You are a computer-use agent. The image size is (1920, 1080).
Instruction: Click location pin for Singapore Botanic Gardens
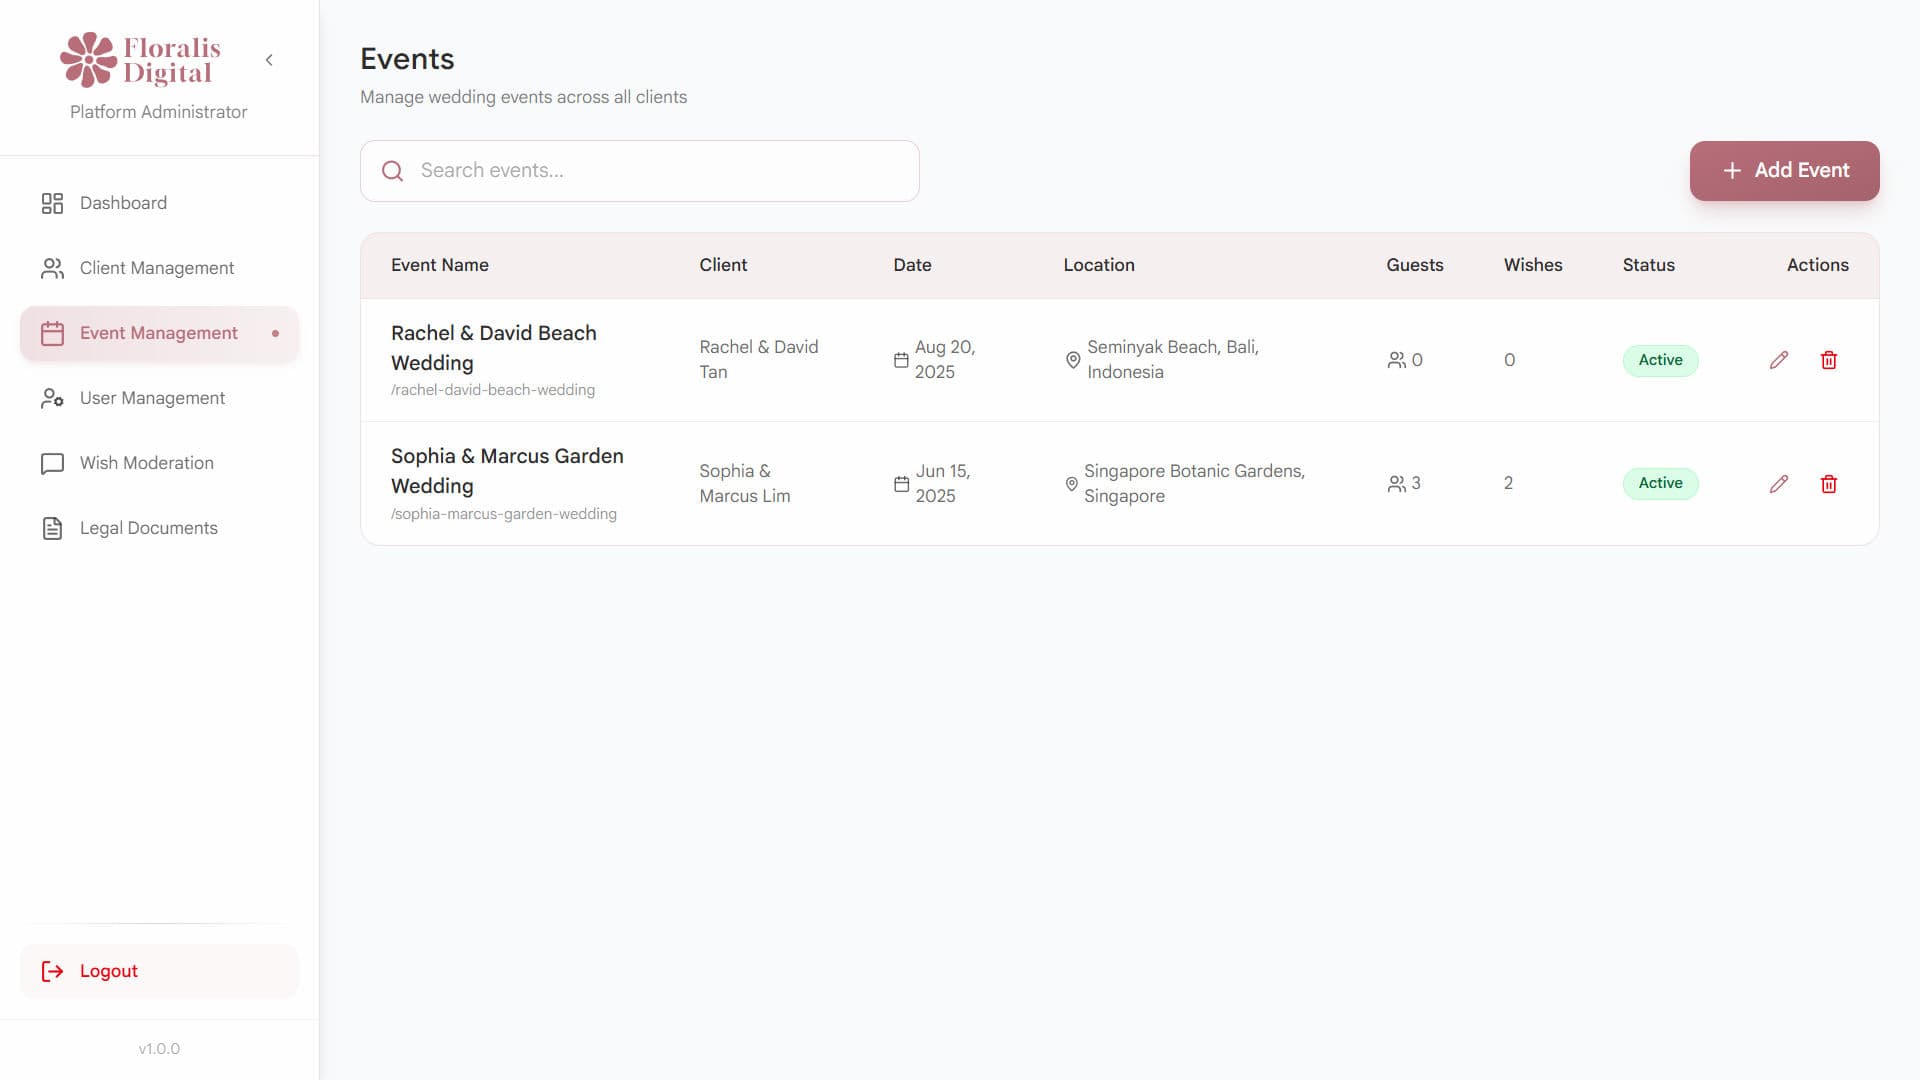[x=1071, y=484]
